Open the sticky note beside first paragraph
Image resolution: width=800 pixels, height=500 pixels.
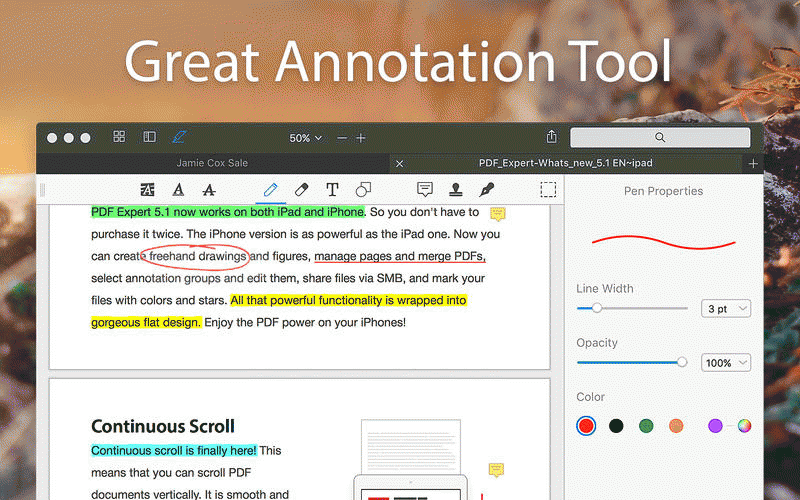pyautogui.click(x=497, y=214)
